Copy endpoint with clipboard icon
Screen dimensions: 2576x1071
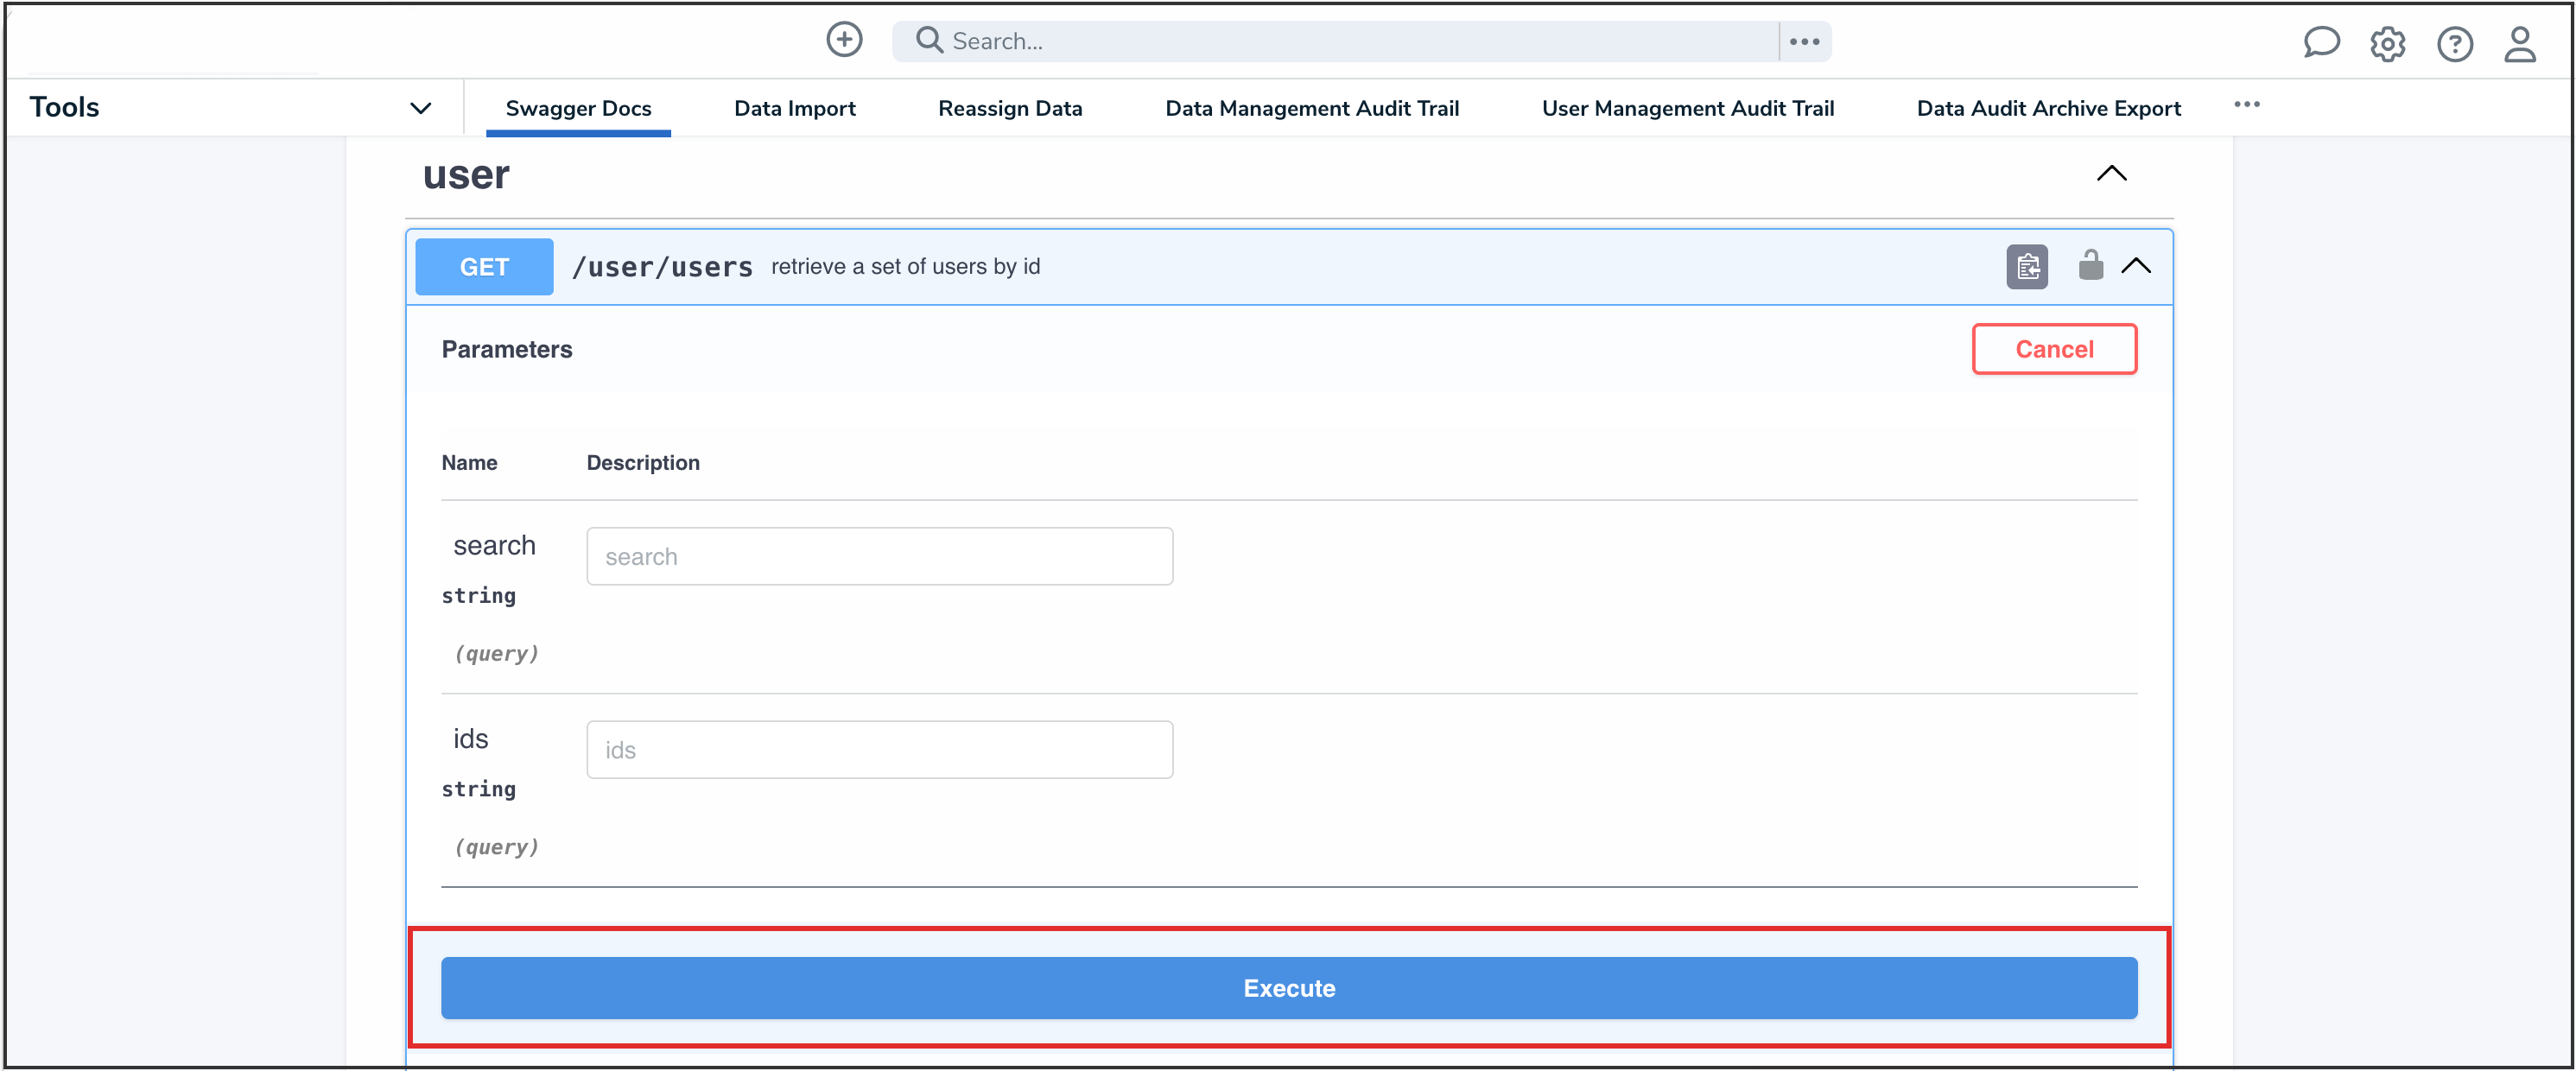coord(2026,267)
